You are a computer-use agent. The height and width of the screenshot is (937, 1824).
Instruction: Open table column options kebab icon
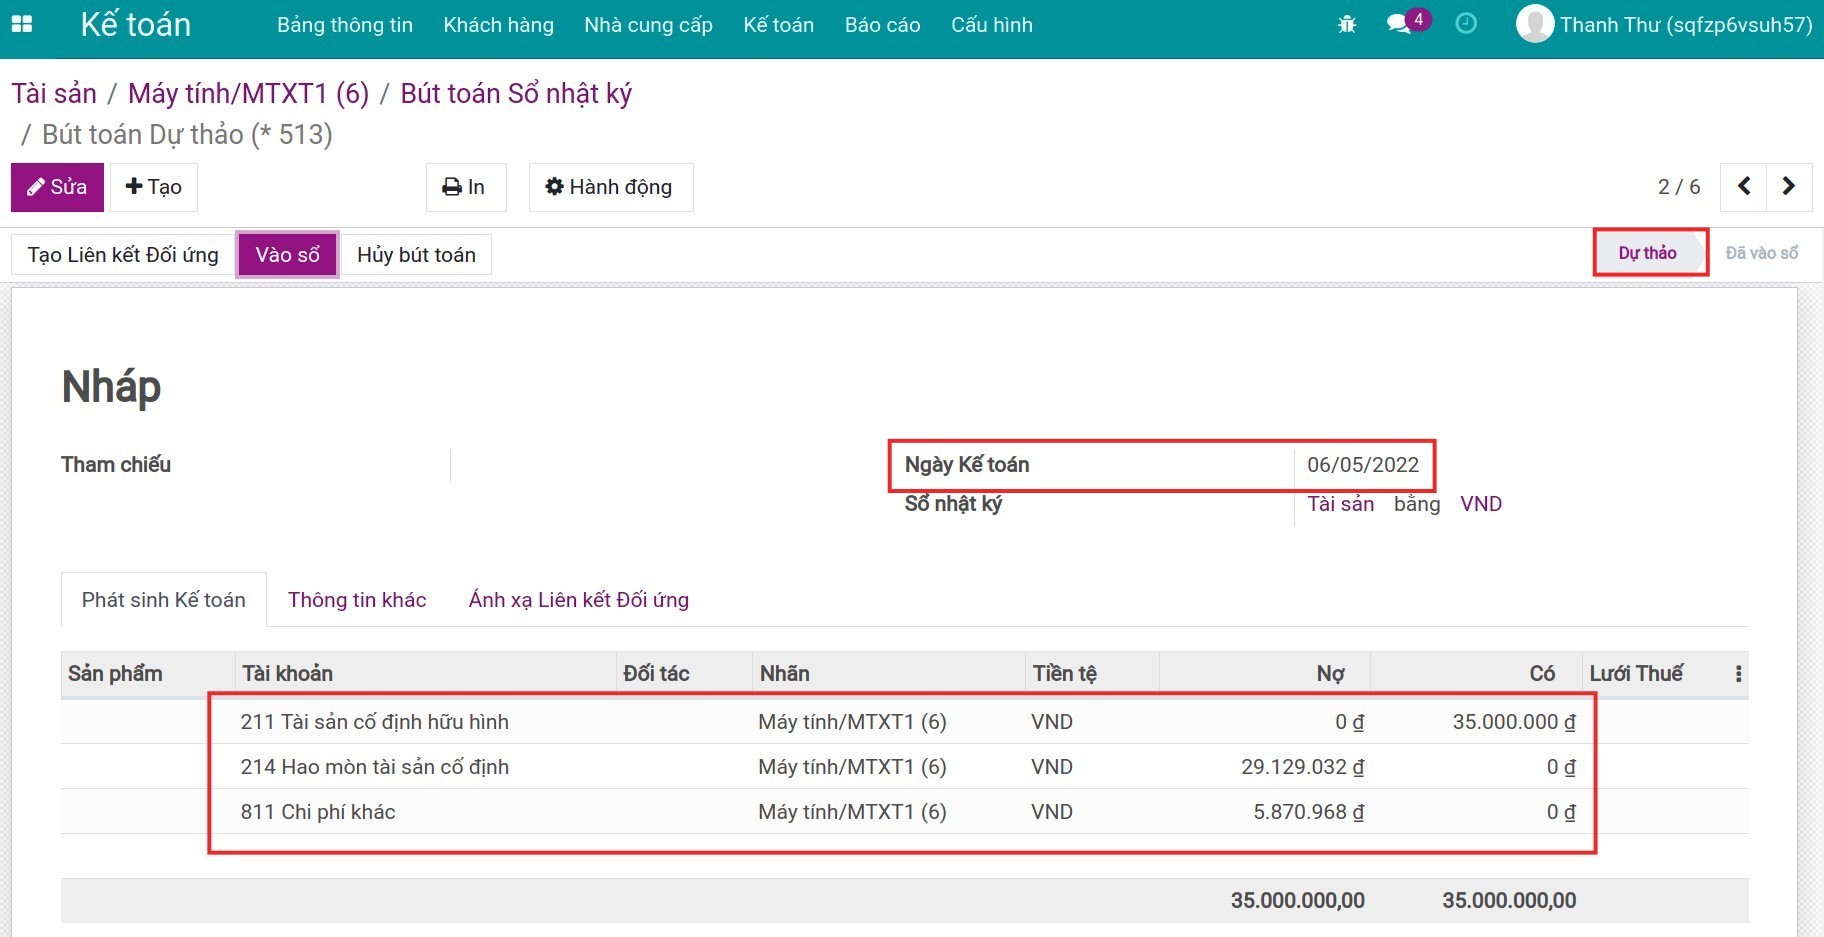pyautogui.click(x=1738, y=674)
